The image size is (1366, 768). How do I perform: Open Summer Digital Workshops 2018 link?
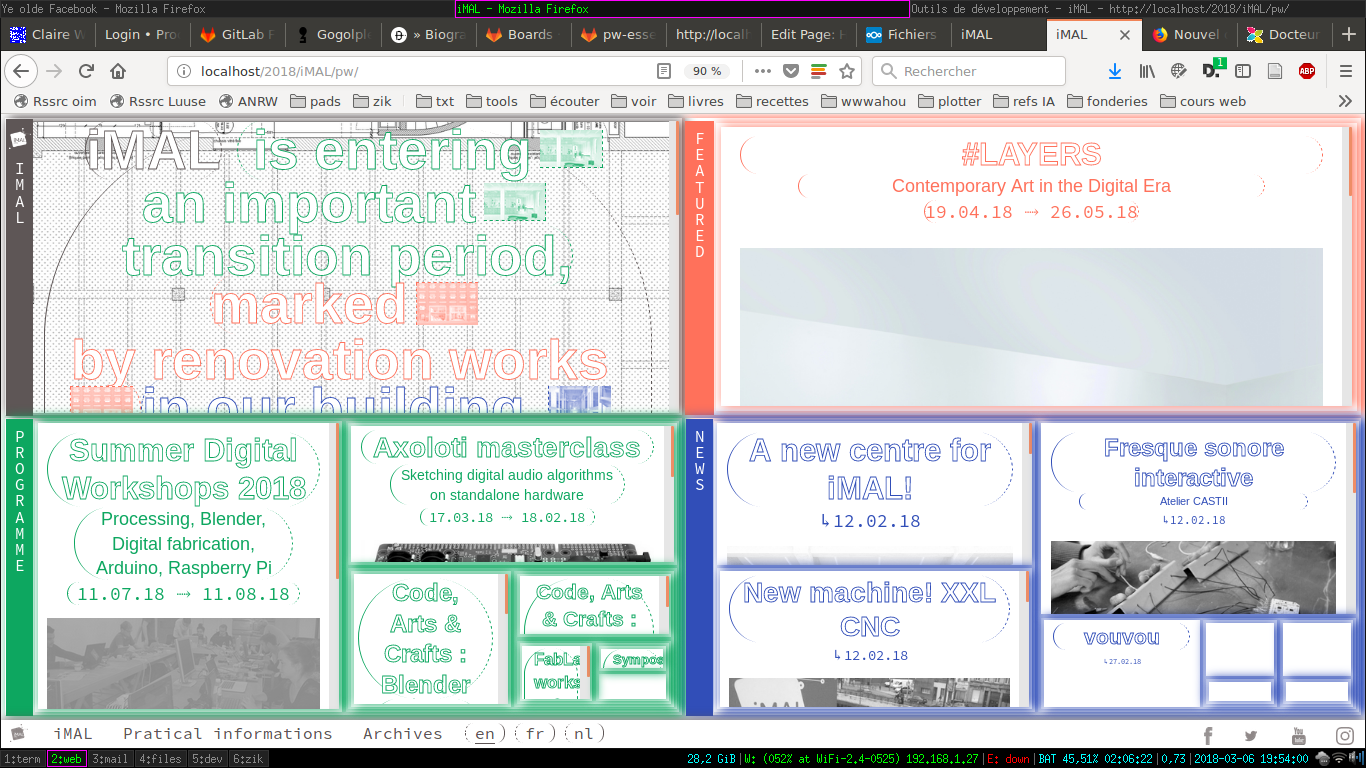pos(184,469)
